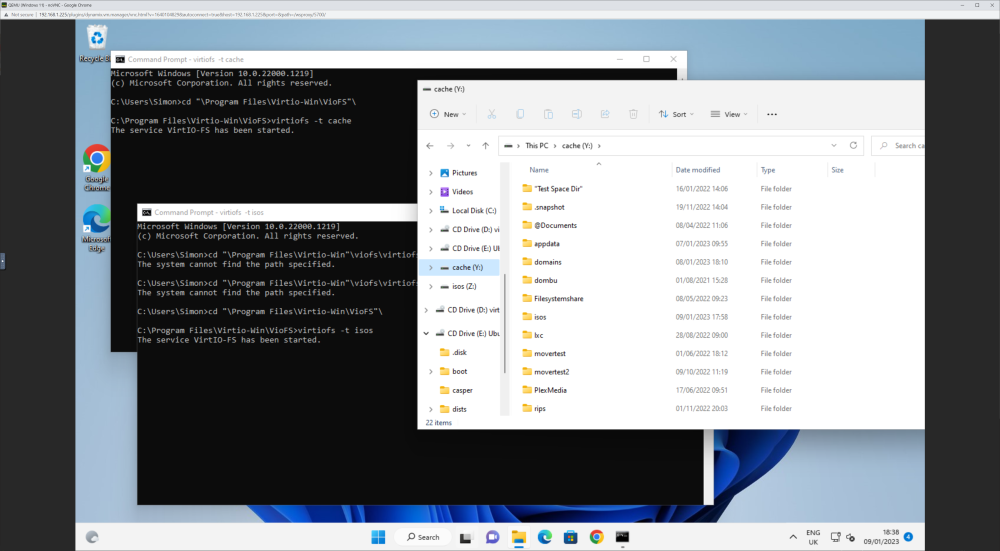The height and width of the screenshot is (551, 1000).
Task: Expand the boot folder in navigation tree
Action: (x=430, y=371)
